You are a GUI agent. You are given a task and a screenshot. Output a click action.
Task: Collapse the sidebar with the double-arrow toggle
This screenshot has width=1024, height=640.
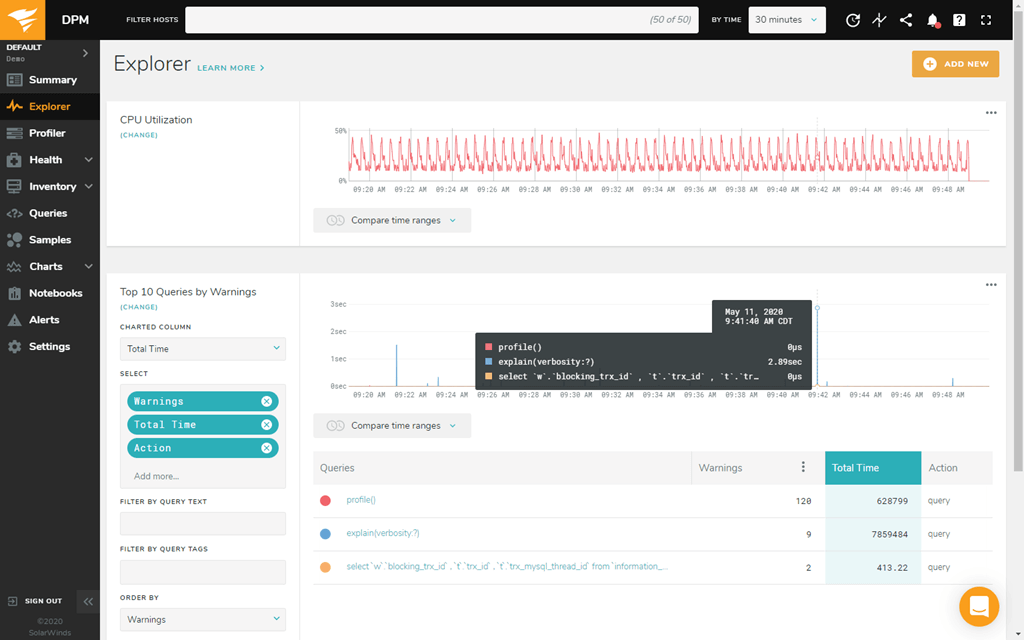pyautogui.click(x=87, y=601)
